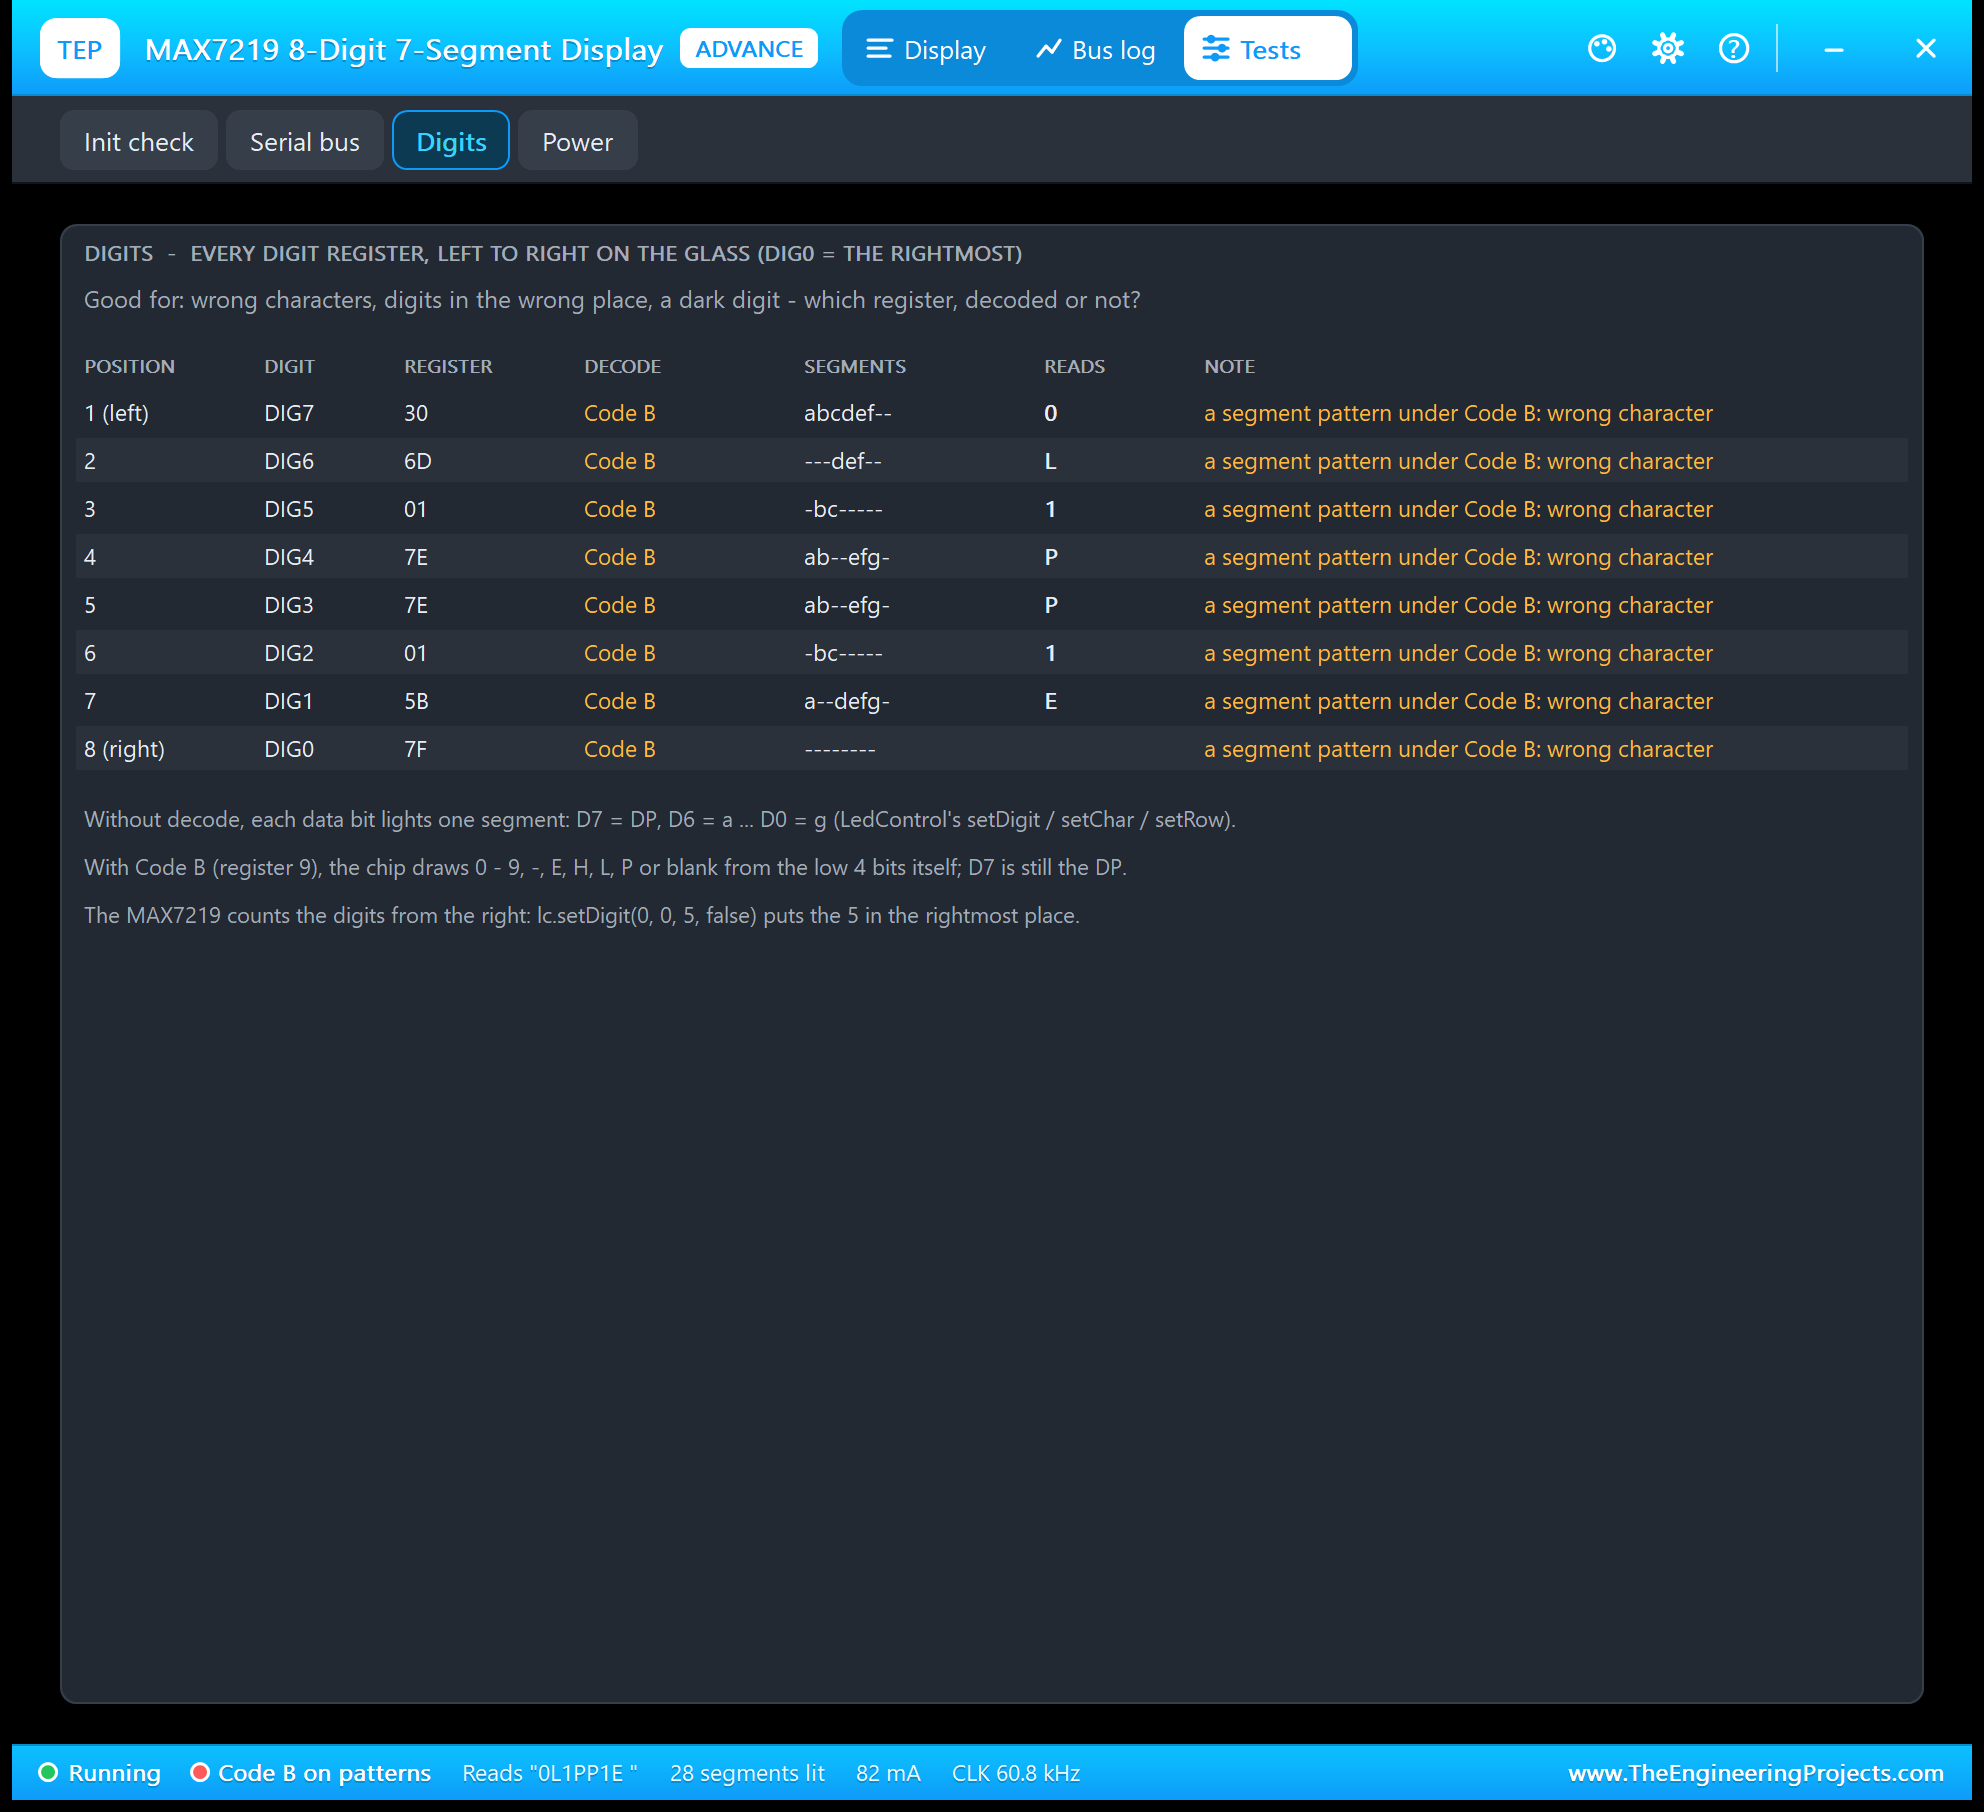Visit www.TheEngineeringProjects.com link
The height and width of the screenshot is (1812, 1984).
click(x=1756, y=1773)
